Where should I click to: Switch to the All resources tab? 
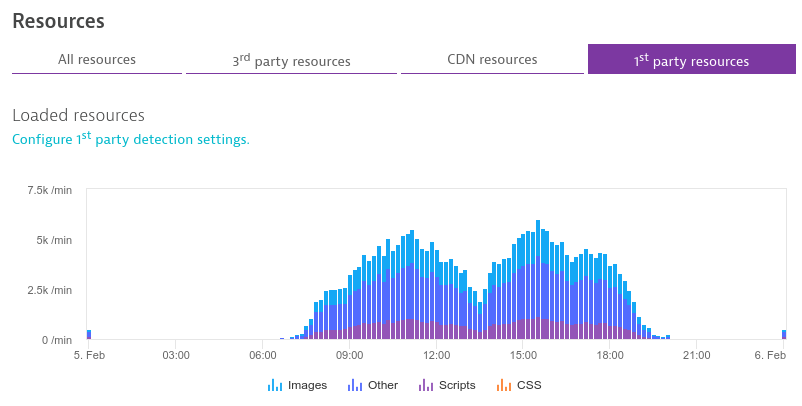97,60
